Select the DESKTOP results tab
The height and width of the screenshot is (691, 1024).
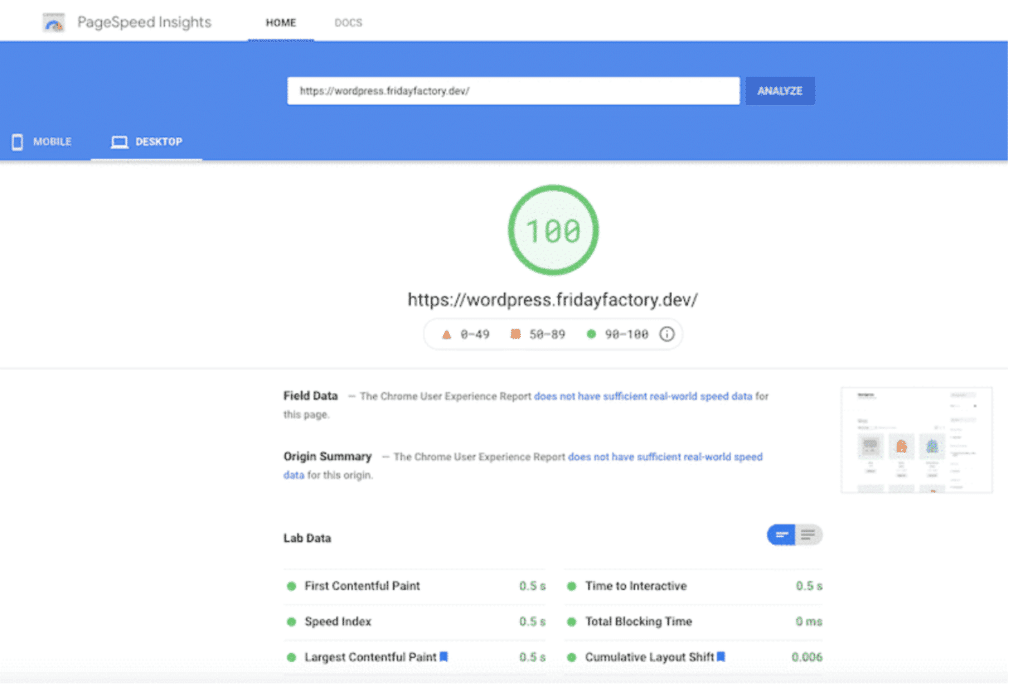149,144
